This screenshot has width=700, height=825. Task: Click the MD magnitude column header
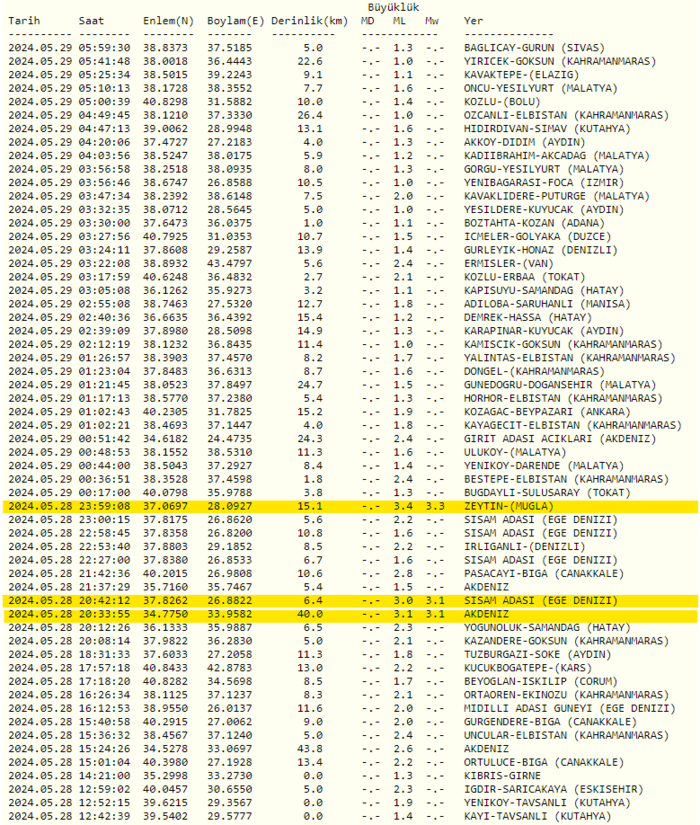[368, 21]
